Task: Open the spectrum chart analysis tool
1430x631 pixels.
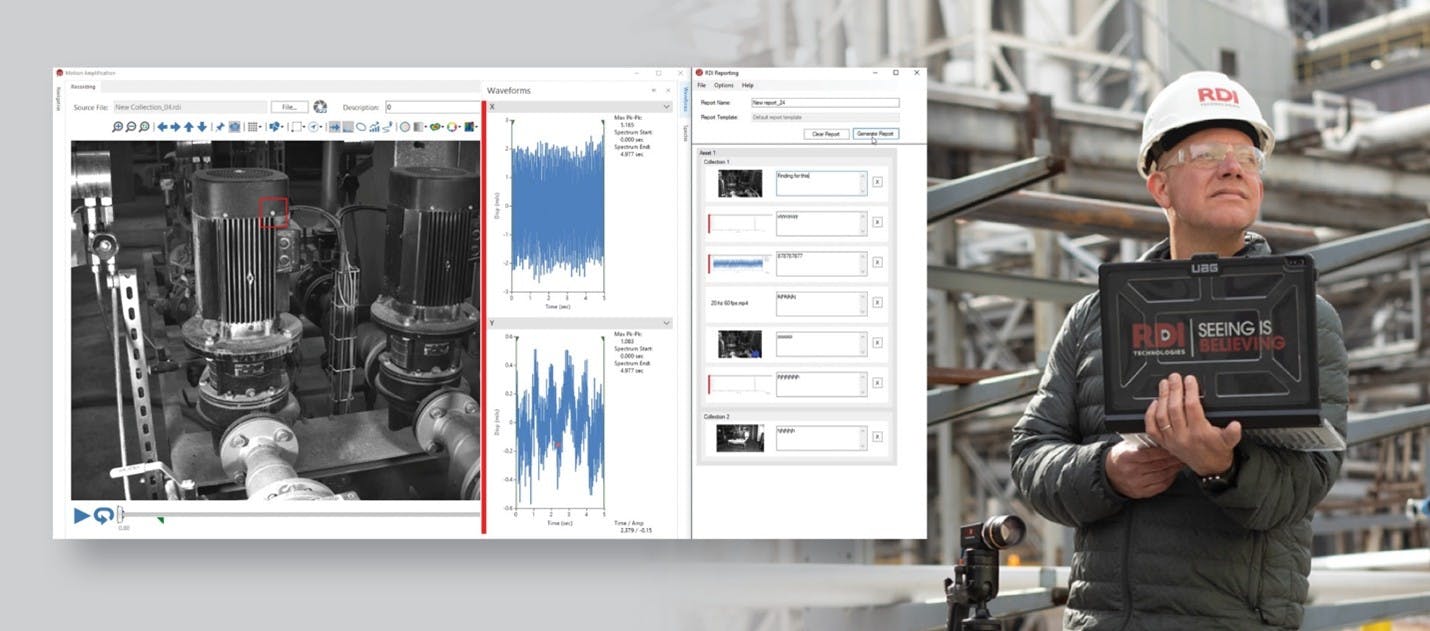Action: [373, 128]
